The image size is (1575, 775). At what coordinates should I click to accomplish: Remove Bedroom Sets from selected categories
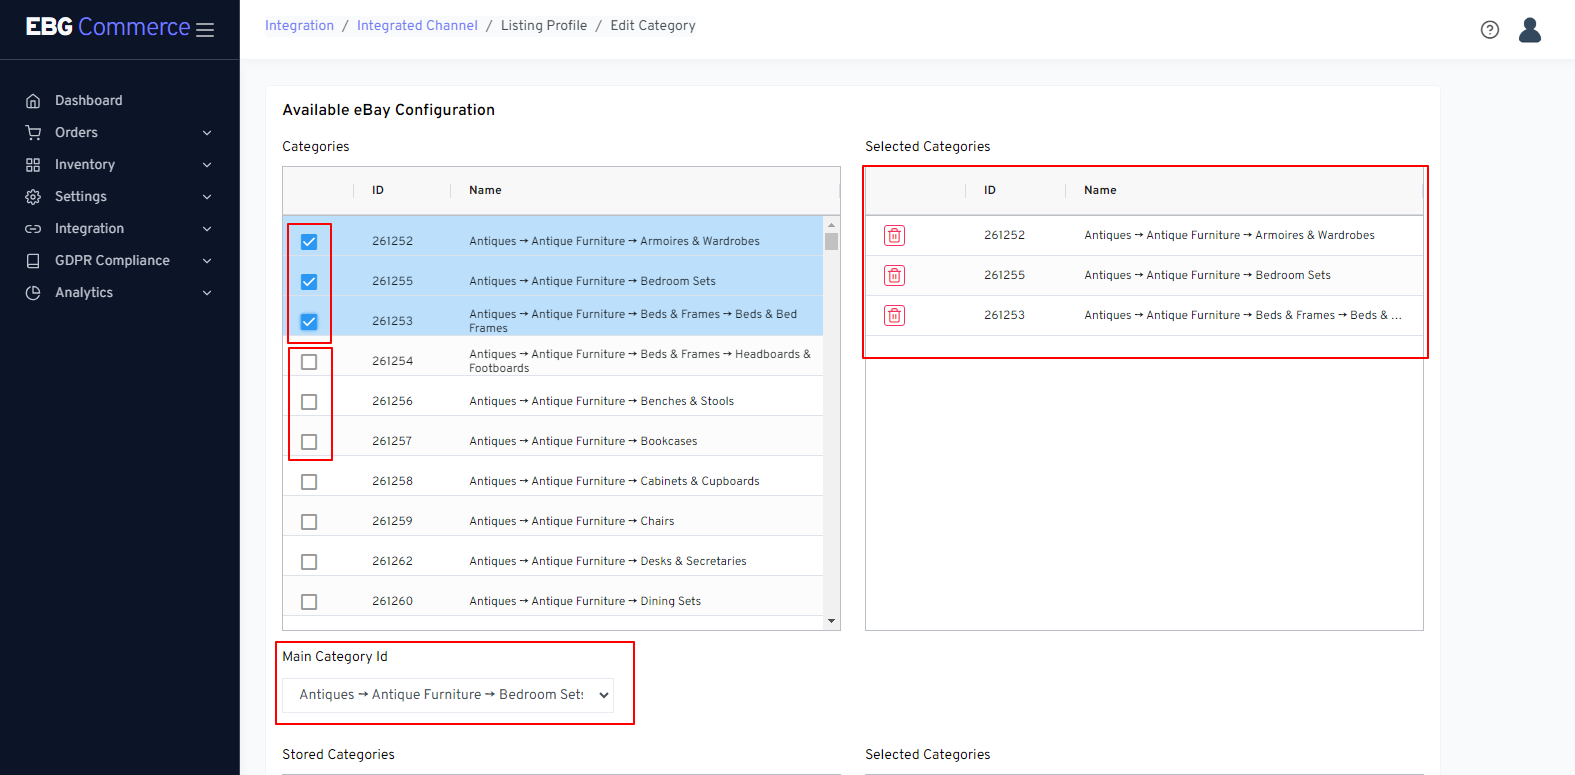coord(894,276)
